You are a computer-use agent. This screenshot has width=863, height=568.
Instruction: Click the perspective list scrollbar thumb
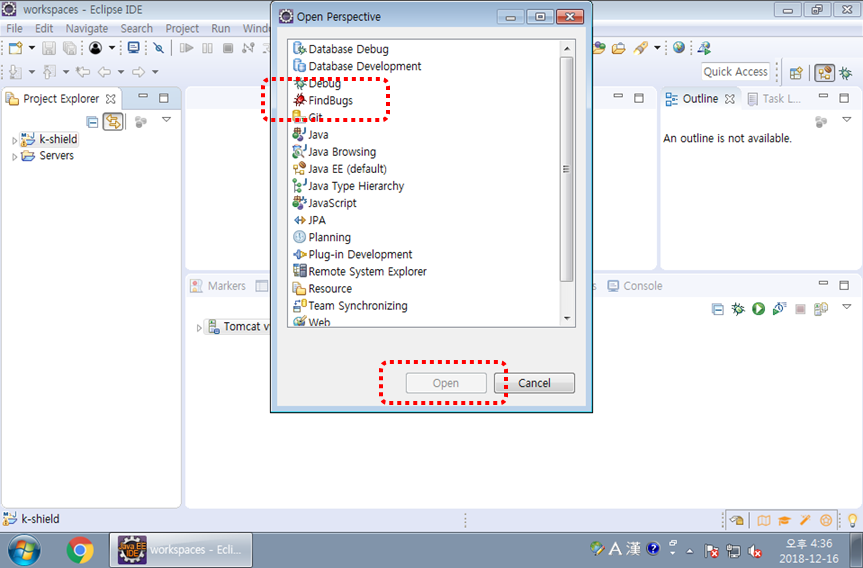[x=566, y=168]
